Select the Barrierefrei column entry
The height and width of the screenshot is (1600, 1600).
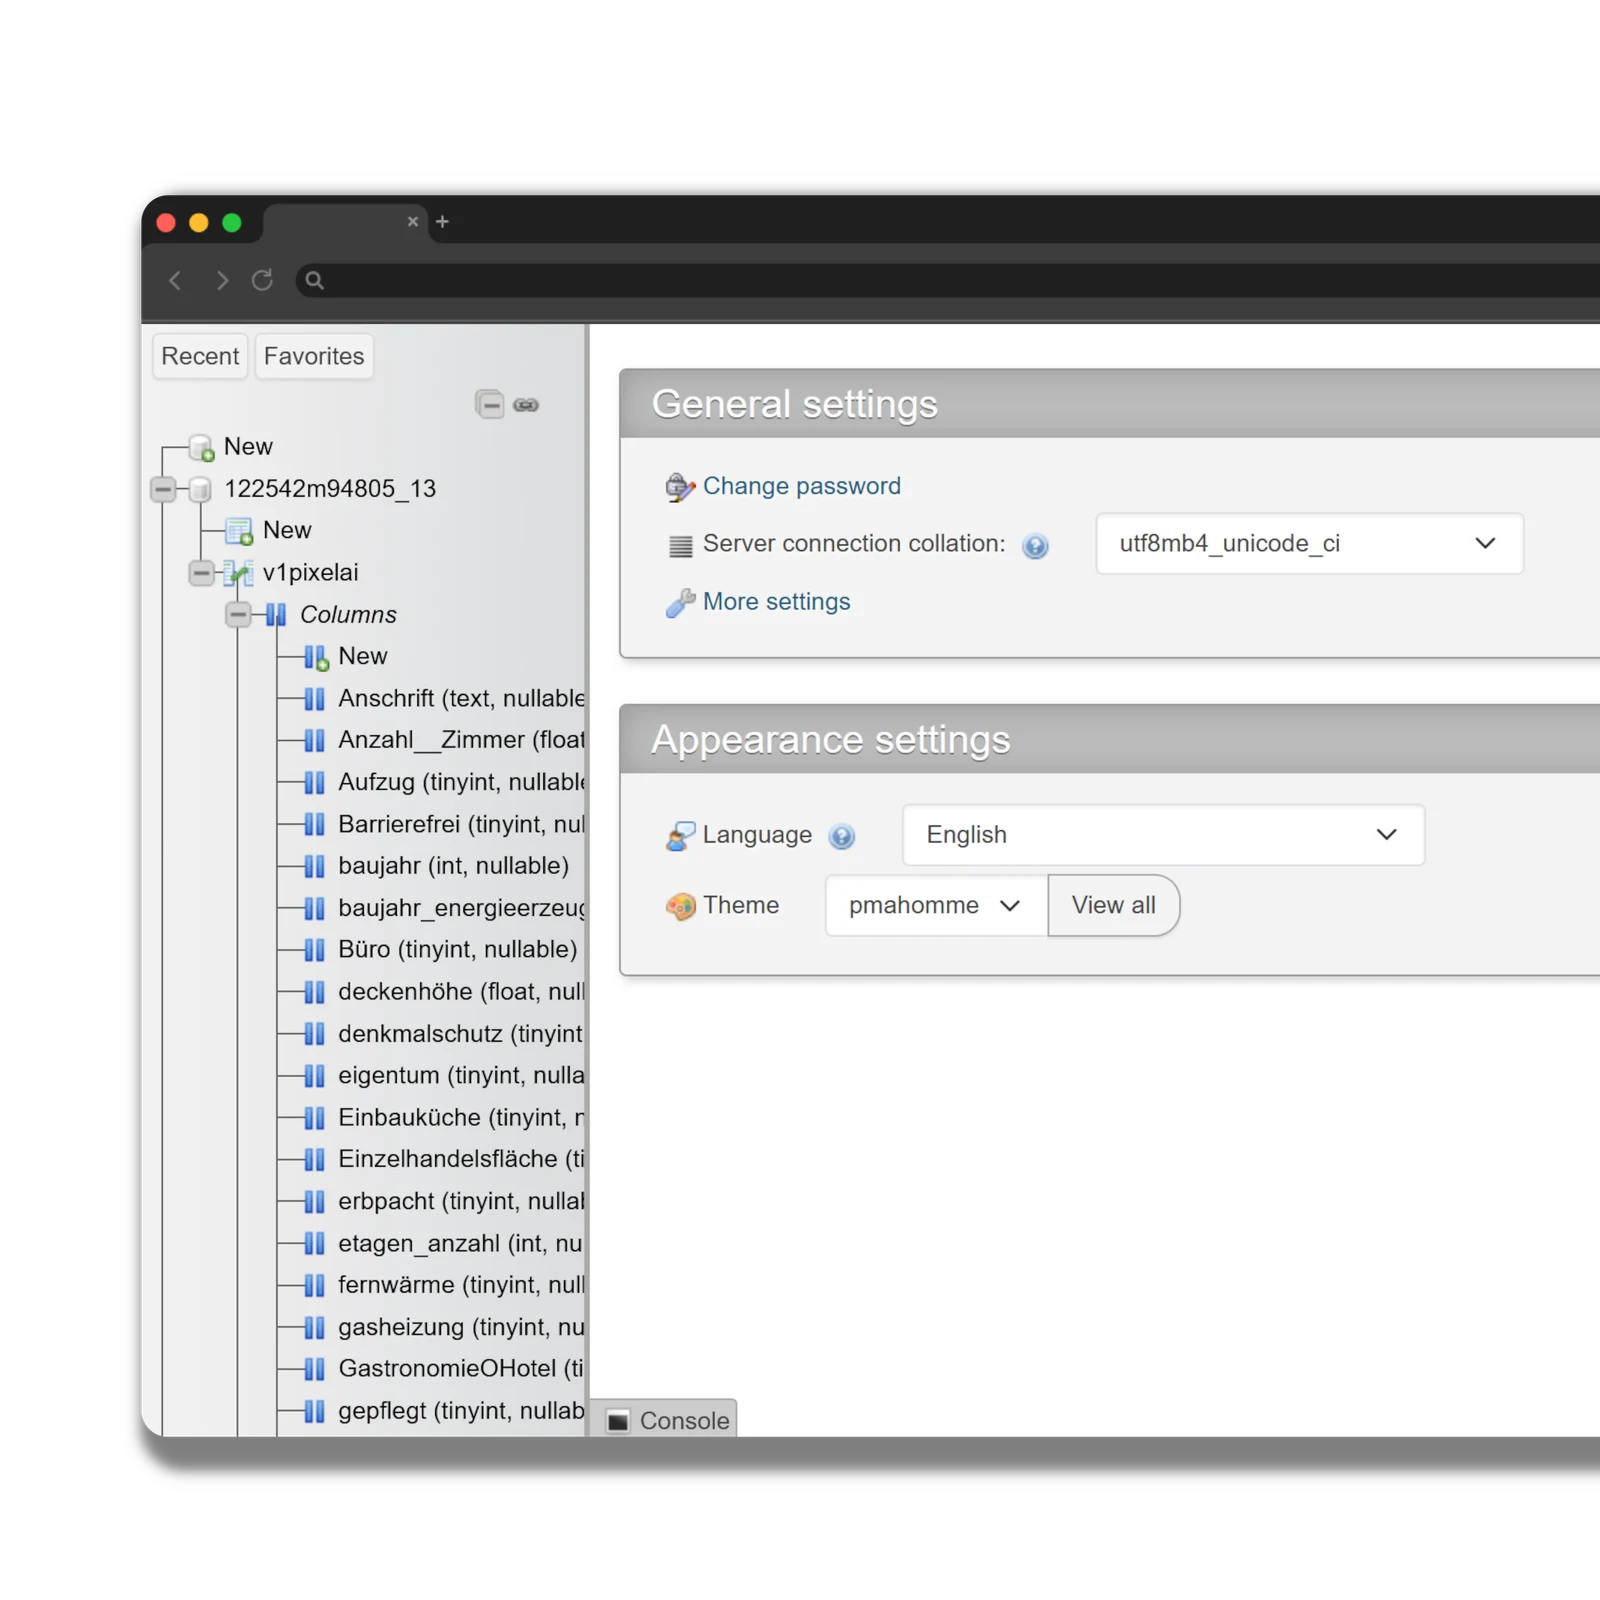point(461,824)
